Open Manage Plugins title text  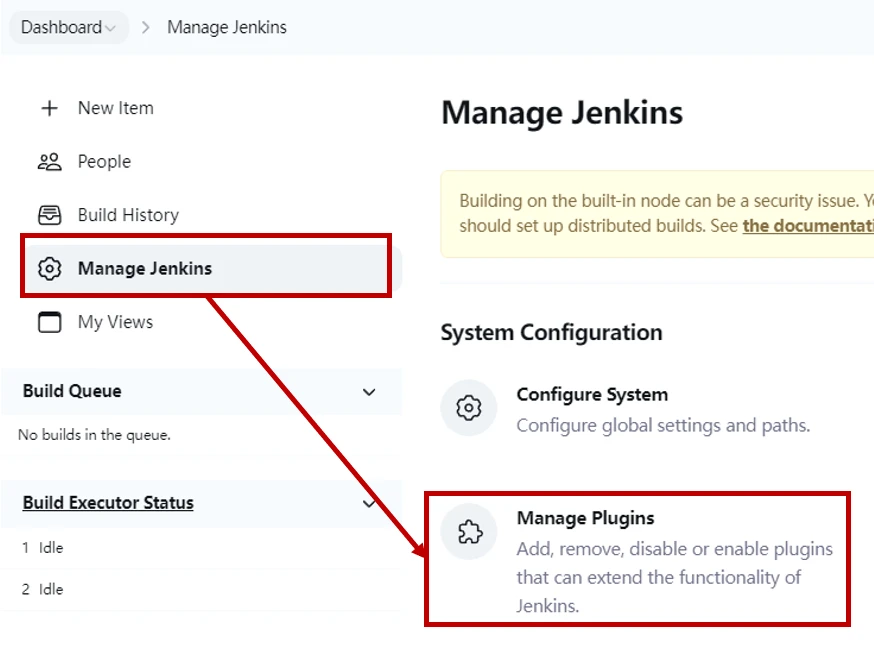[x=585, y=518]
